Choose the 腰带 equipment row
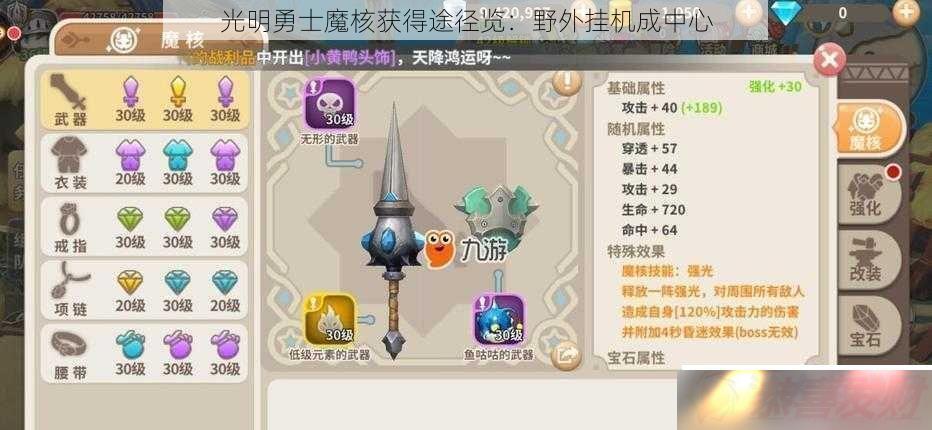 144,353
